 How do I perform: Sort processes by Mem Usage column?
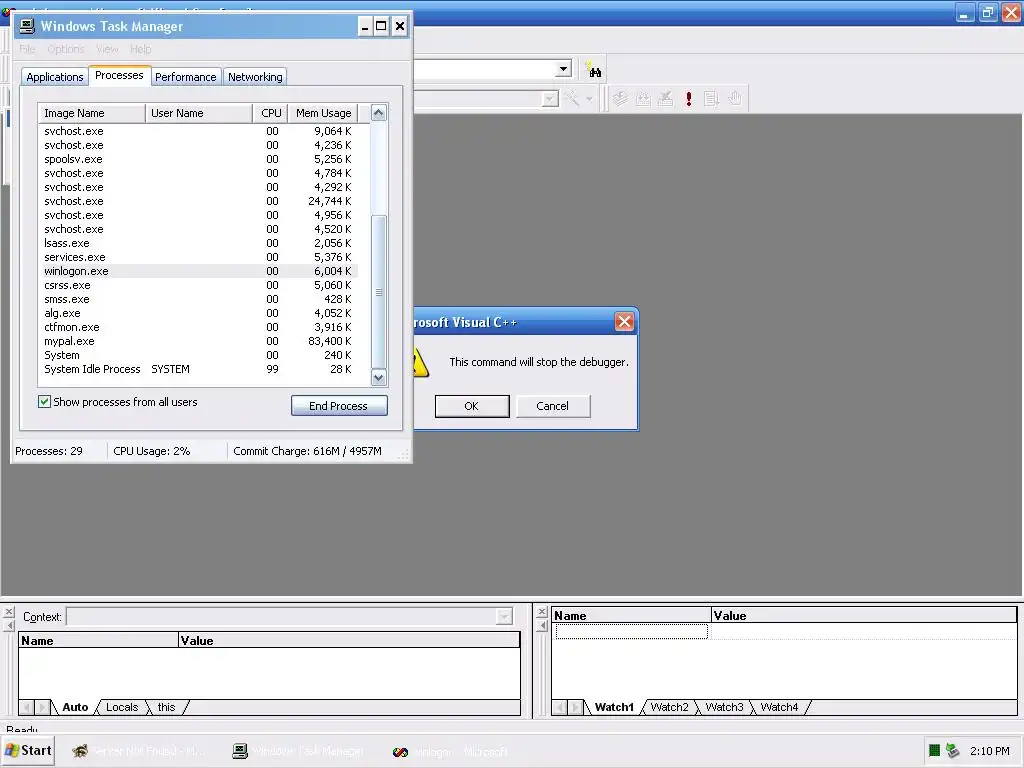323,113
